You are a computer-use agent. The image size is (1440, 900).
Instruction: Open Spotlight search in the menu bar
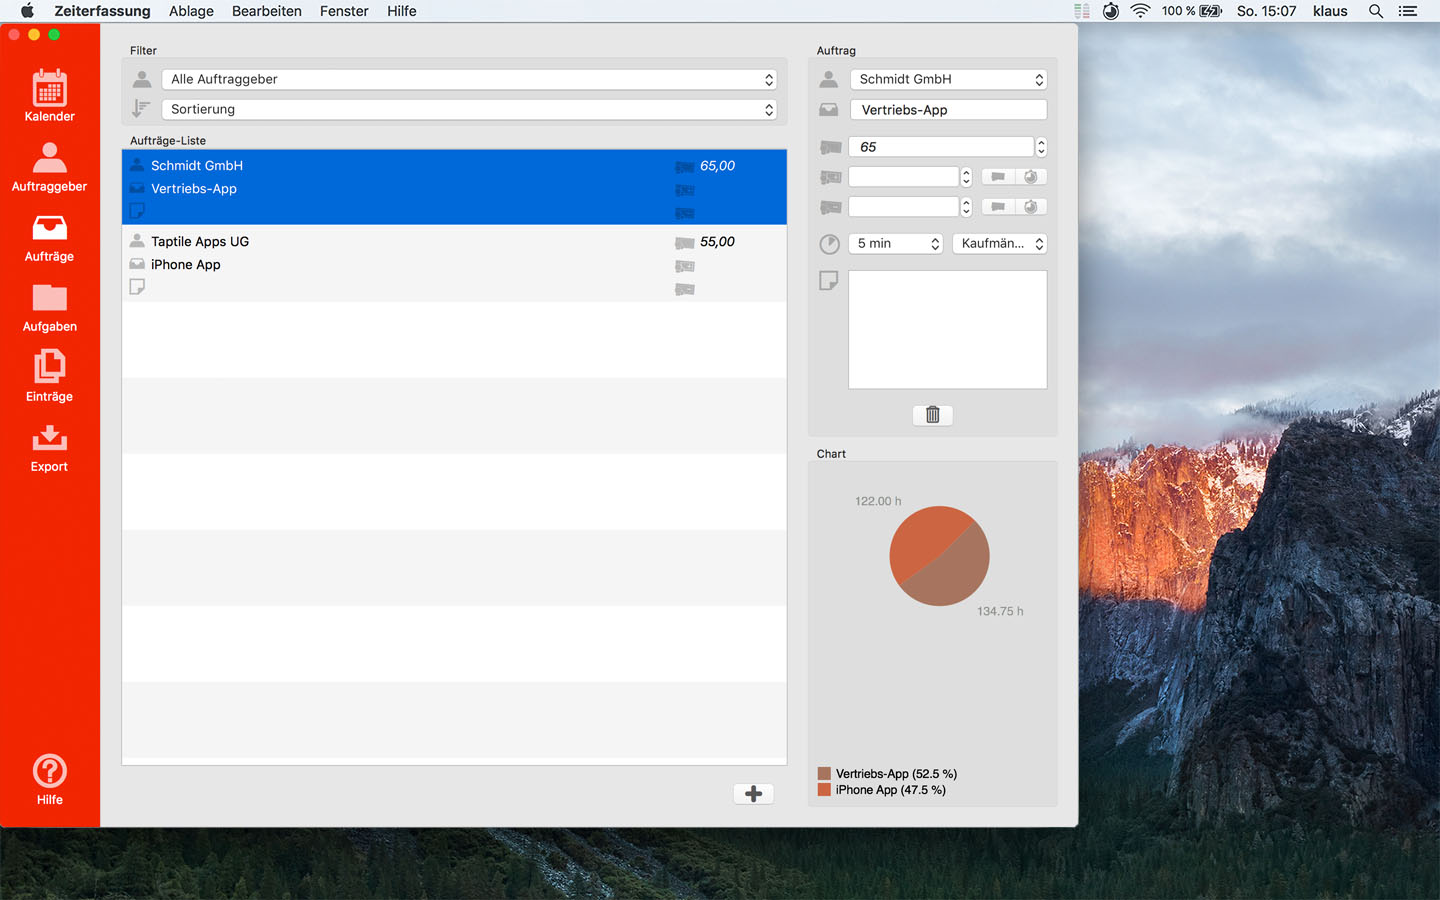coord(1376,11)
